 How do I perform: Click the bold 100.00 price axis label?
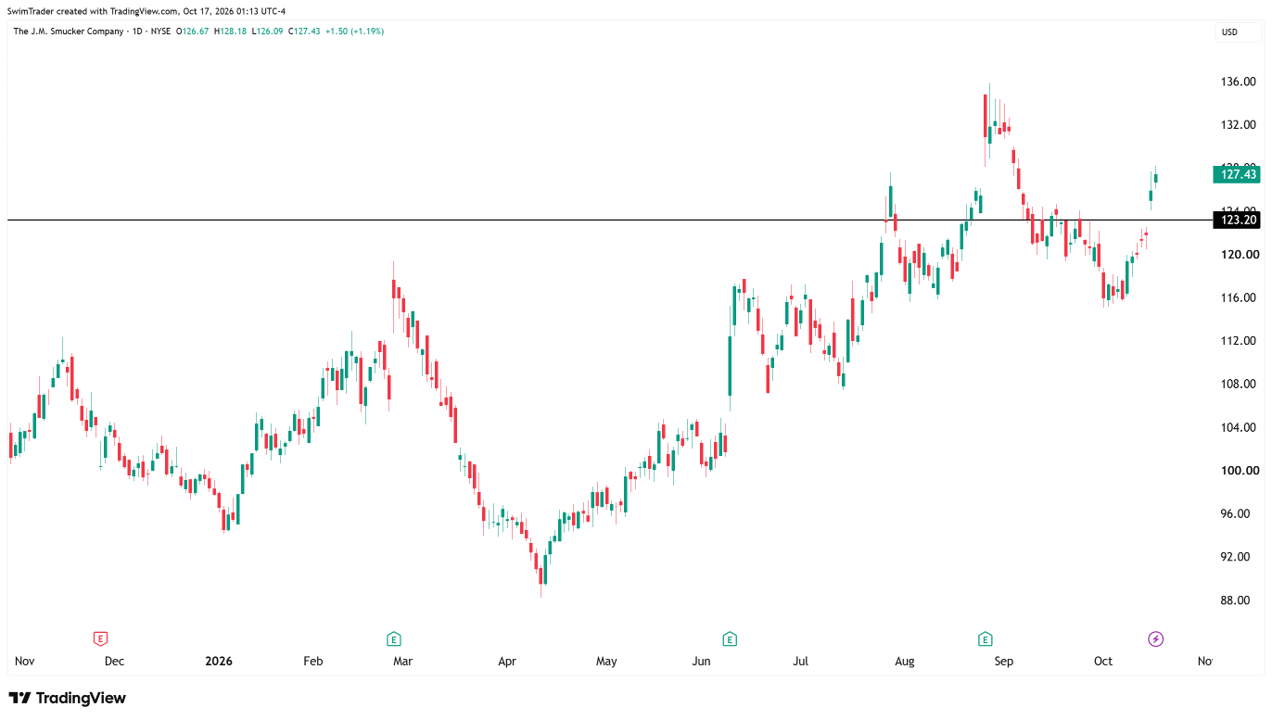1239,471
